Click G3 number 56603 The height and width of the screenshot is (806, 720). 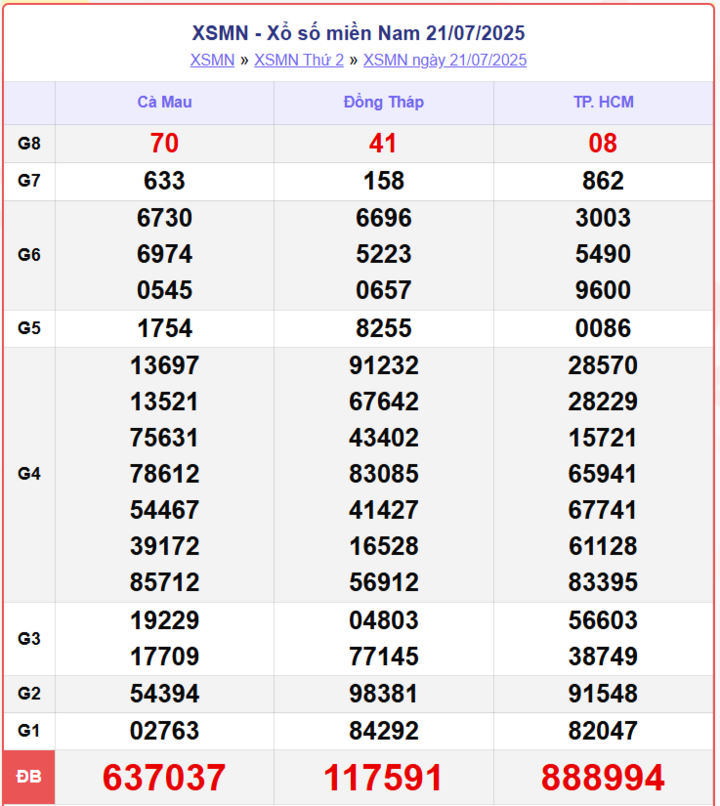click(603, 620)
